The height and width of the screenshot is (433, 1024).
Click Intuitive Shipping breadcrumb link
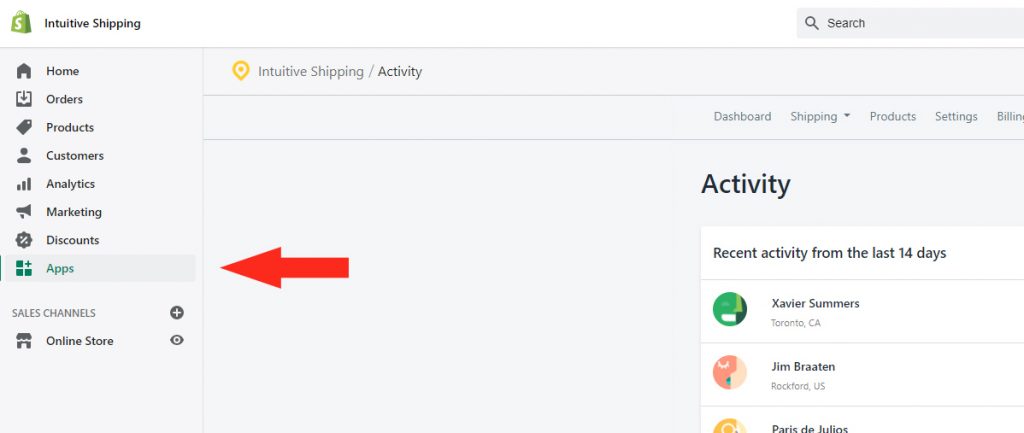click(311, 71)
